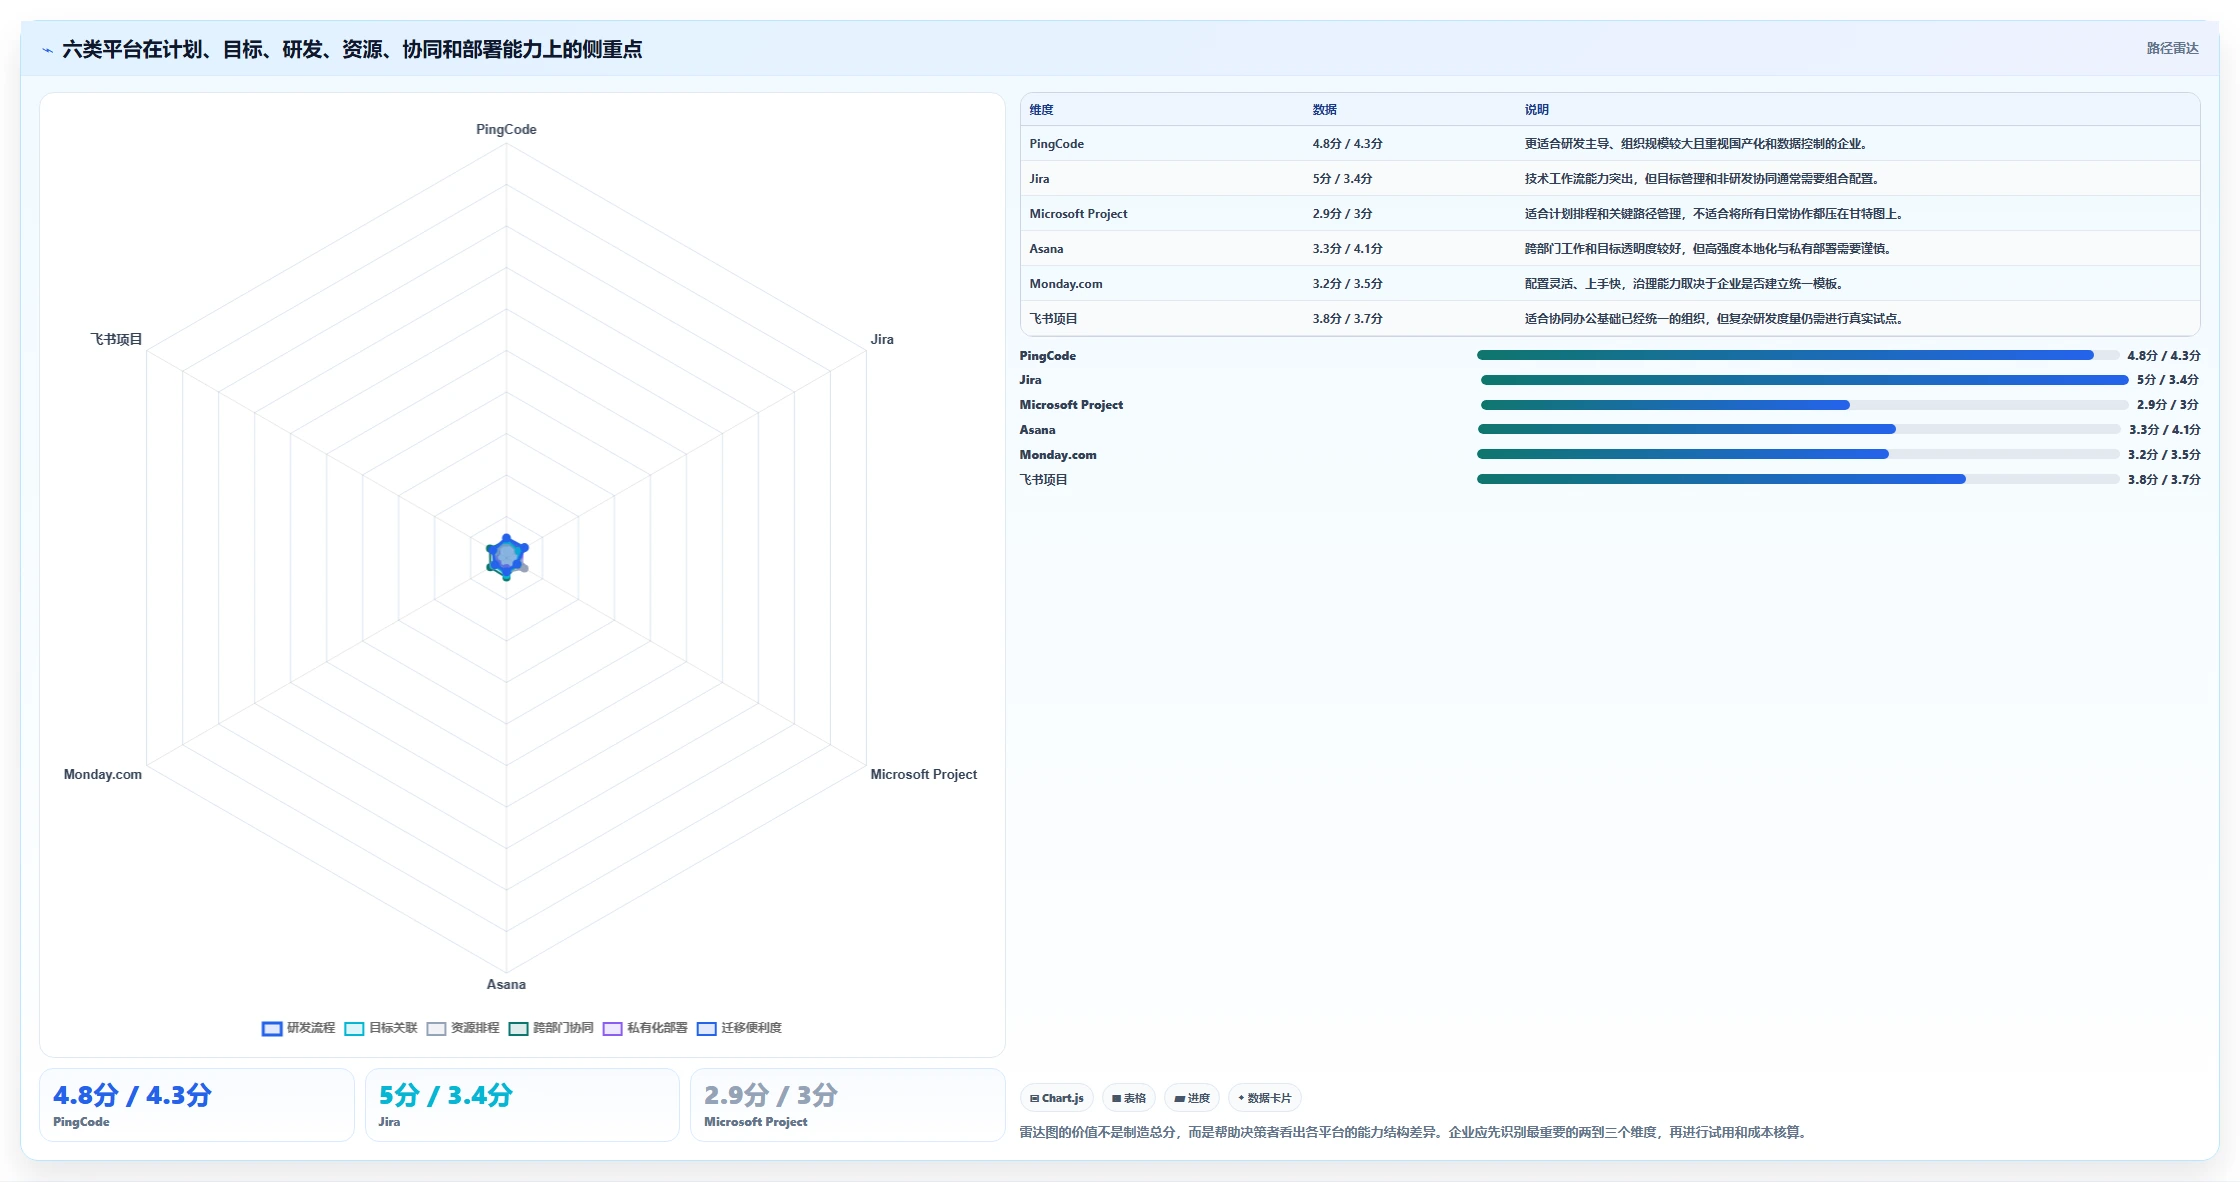Click the PingCode progress bar
This screenshot has width=2240, height=1182.
click(1797, 355)
